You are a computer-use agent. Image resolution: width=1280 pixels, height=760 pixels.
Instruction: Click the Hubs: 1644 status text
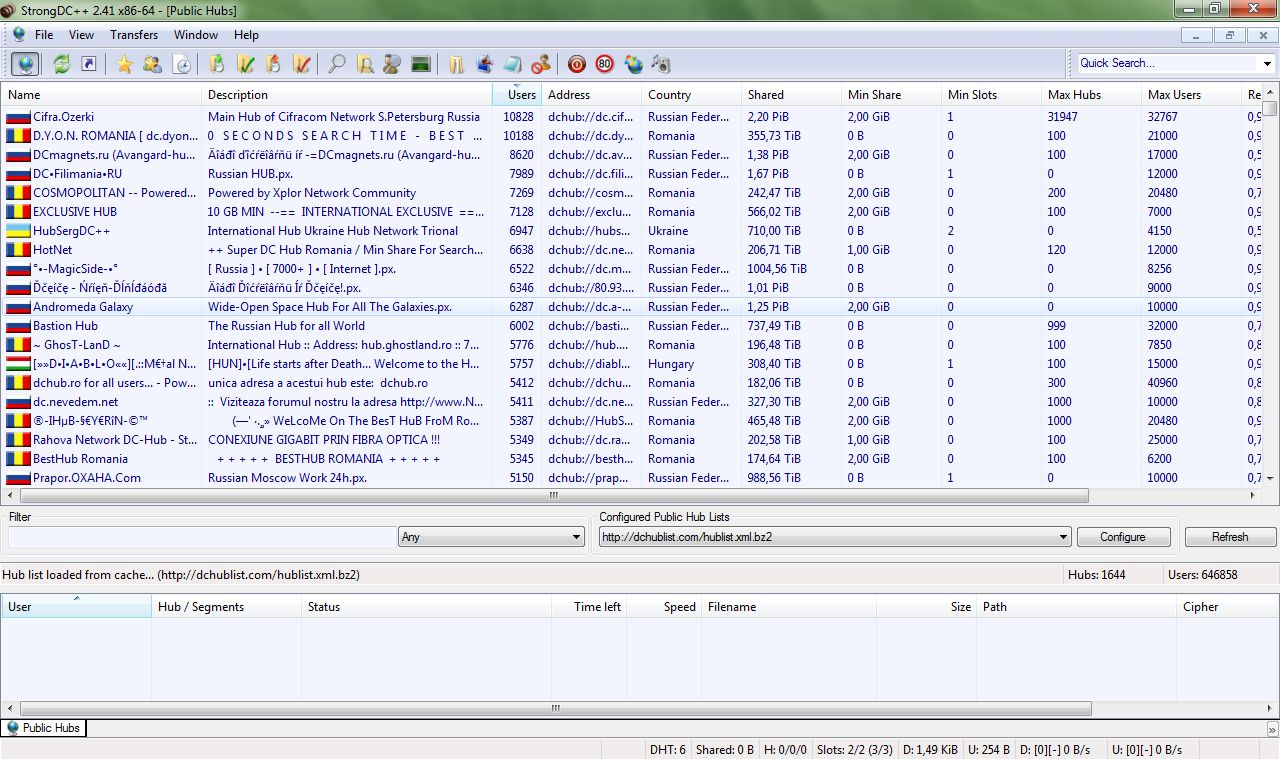(1097, 575)
